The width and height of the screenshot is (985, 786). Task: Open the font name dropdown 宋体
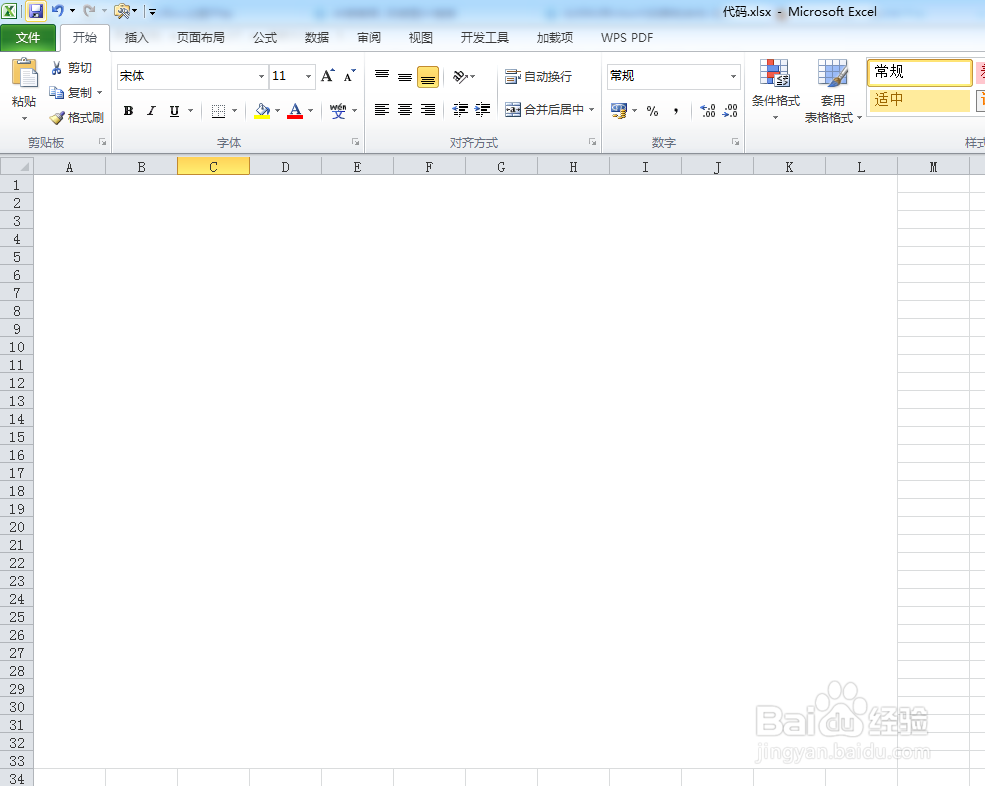pyautogui.click(x=261, y=76)
